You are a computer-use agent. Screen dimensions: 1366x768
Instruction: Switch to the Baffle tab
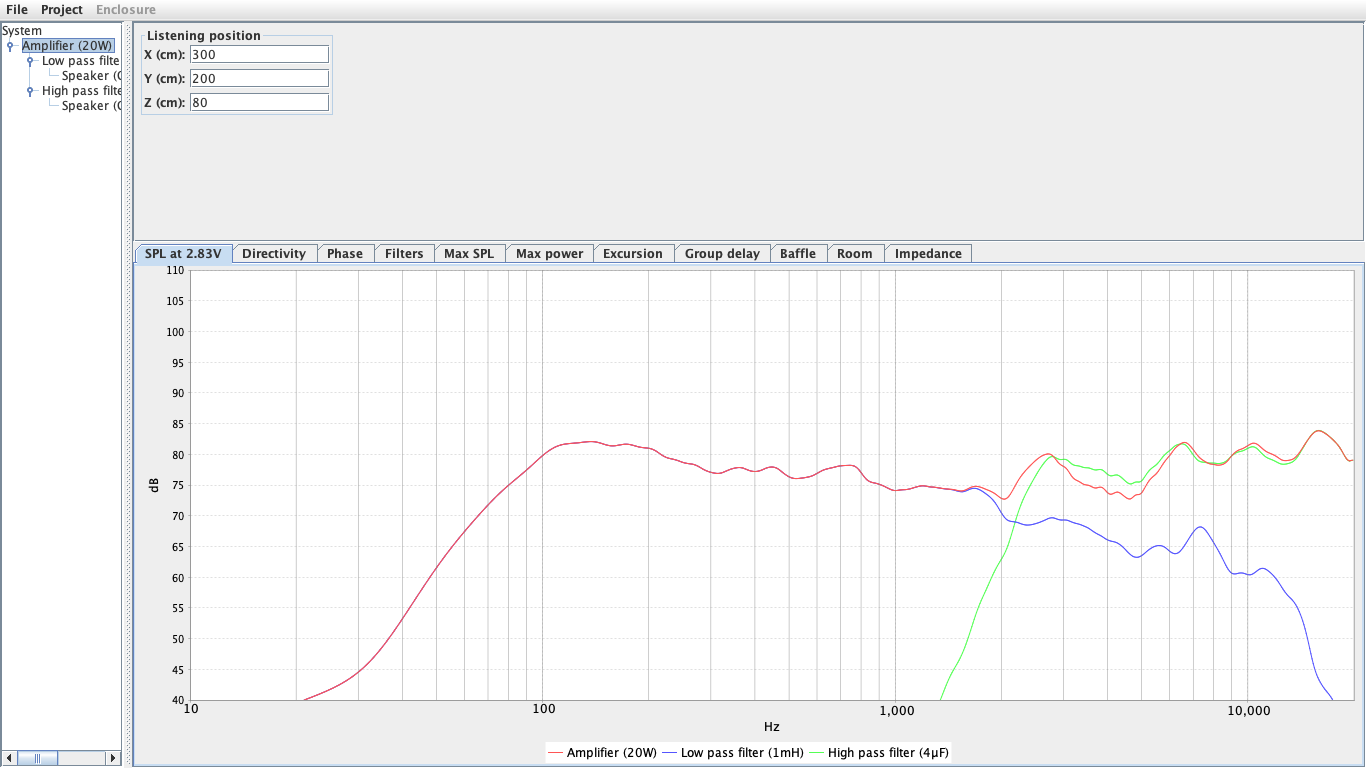tap(798, 253)
